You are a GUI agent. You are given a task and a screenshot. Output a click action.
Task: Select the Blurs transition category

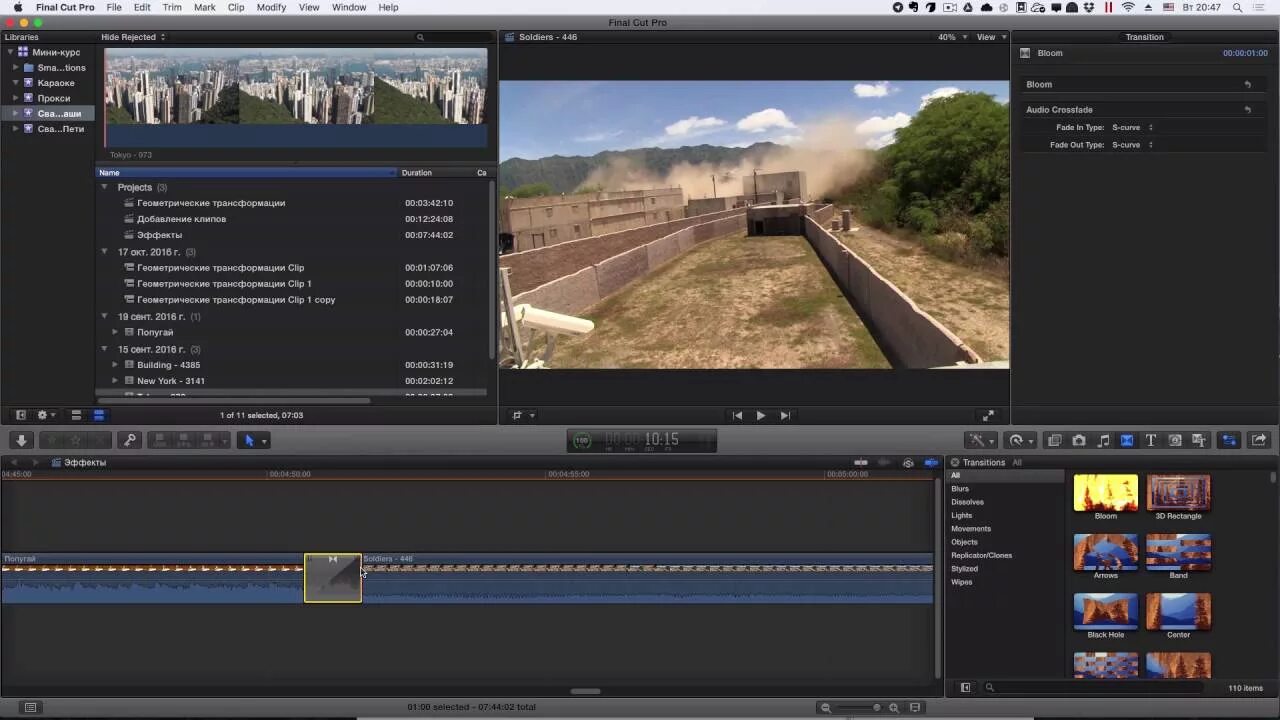pyautogui.click(x=960, y=489)
